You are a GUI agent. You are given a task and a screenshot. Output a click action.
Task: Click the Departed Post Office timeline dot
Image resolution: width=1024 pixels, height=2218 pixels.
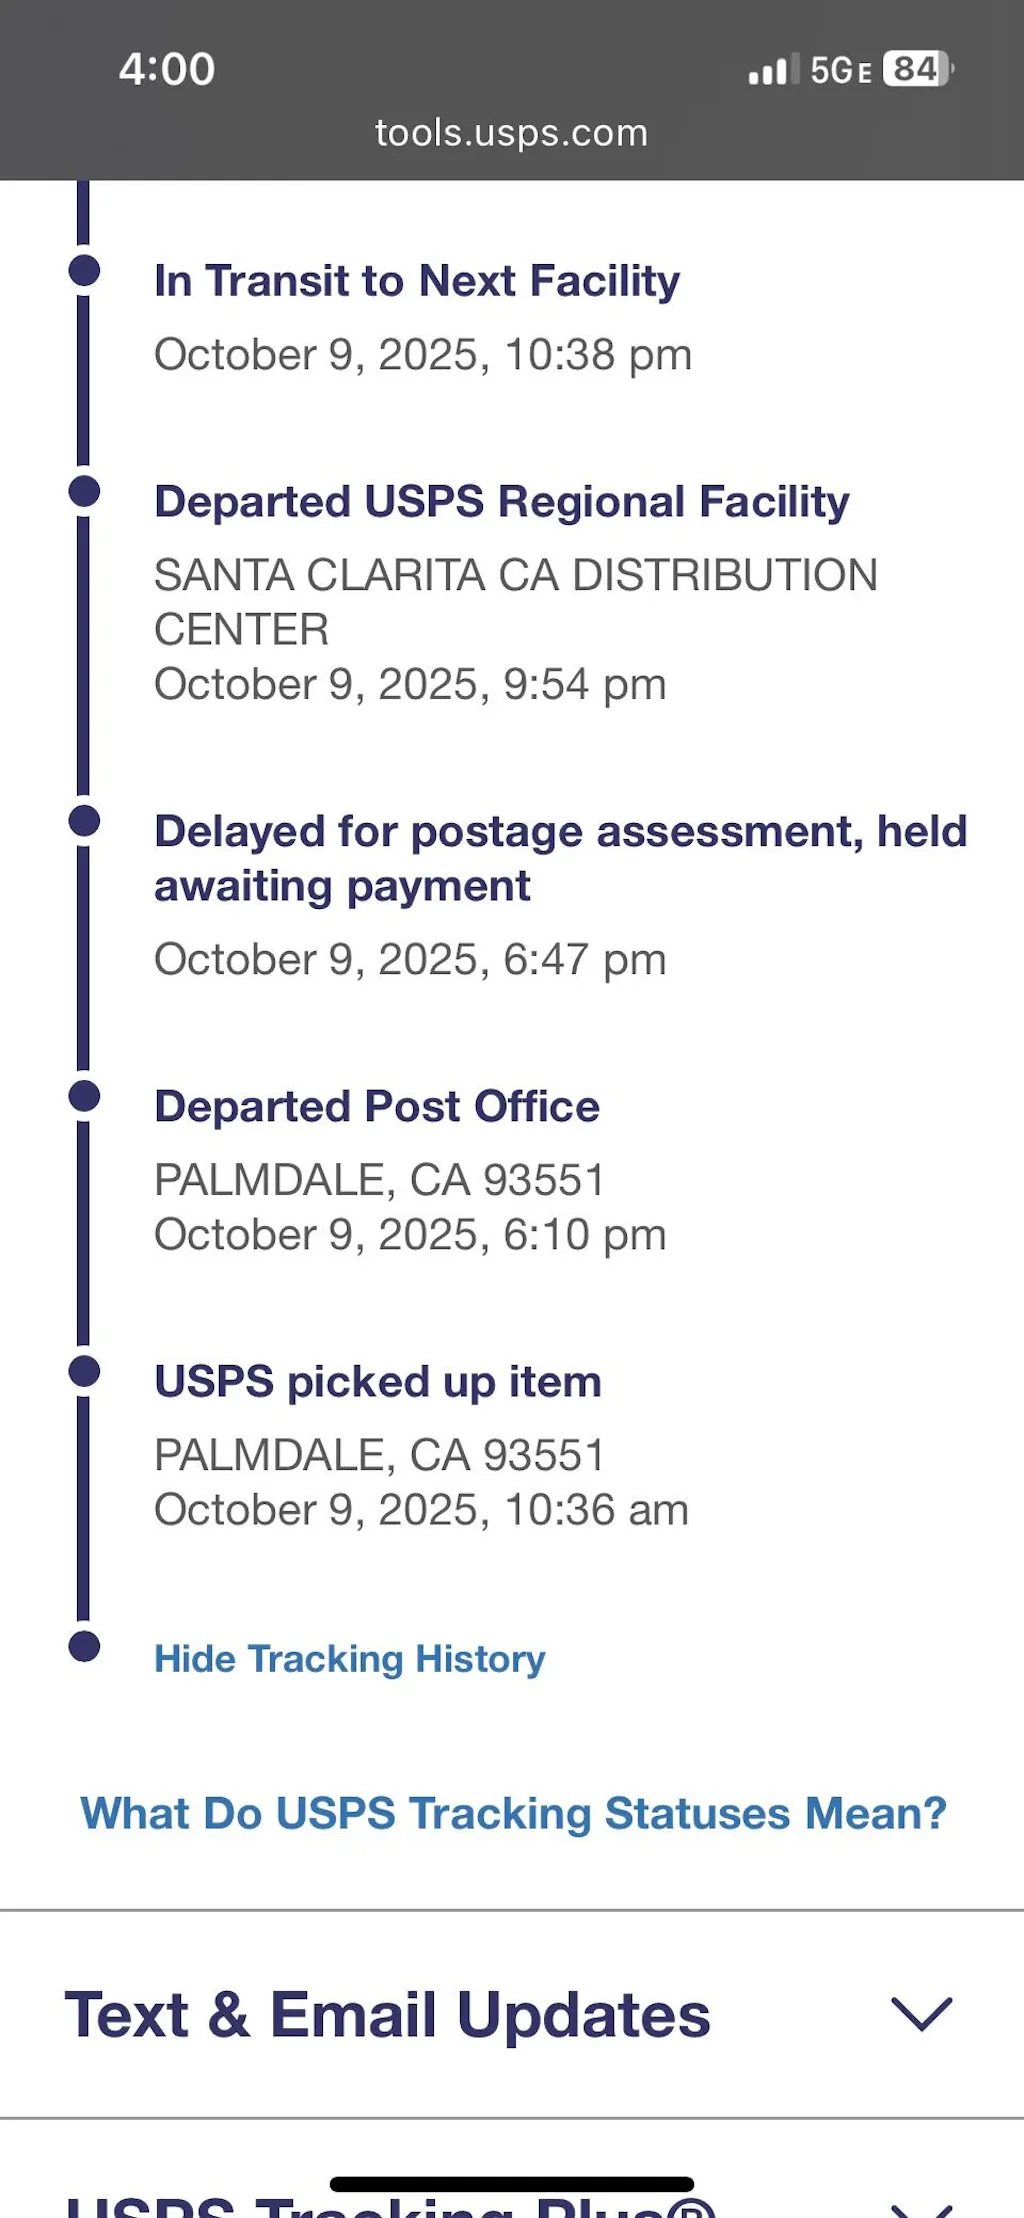coord(84,1096)
